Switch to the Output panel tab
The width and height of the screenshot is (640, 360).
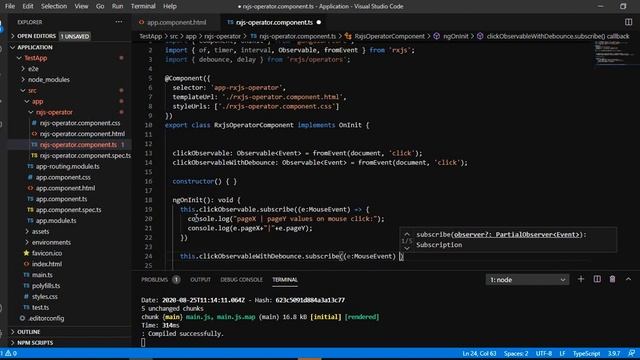click(x=200, y=280)
